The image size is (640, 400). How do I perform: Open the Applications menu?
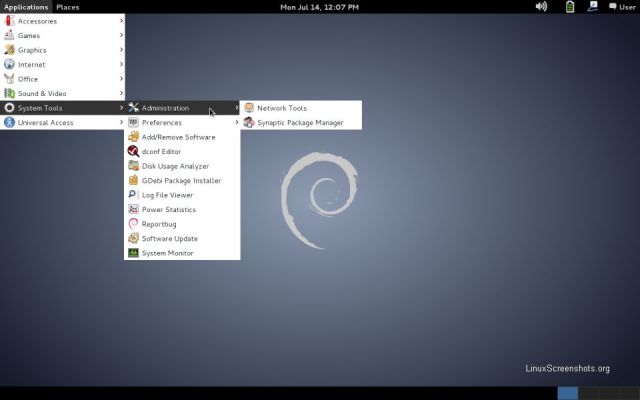pos(26,7)
